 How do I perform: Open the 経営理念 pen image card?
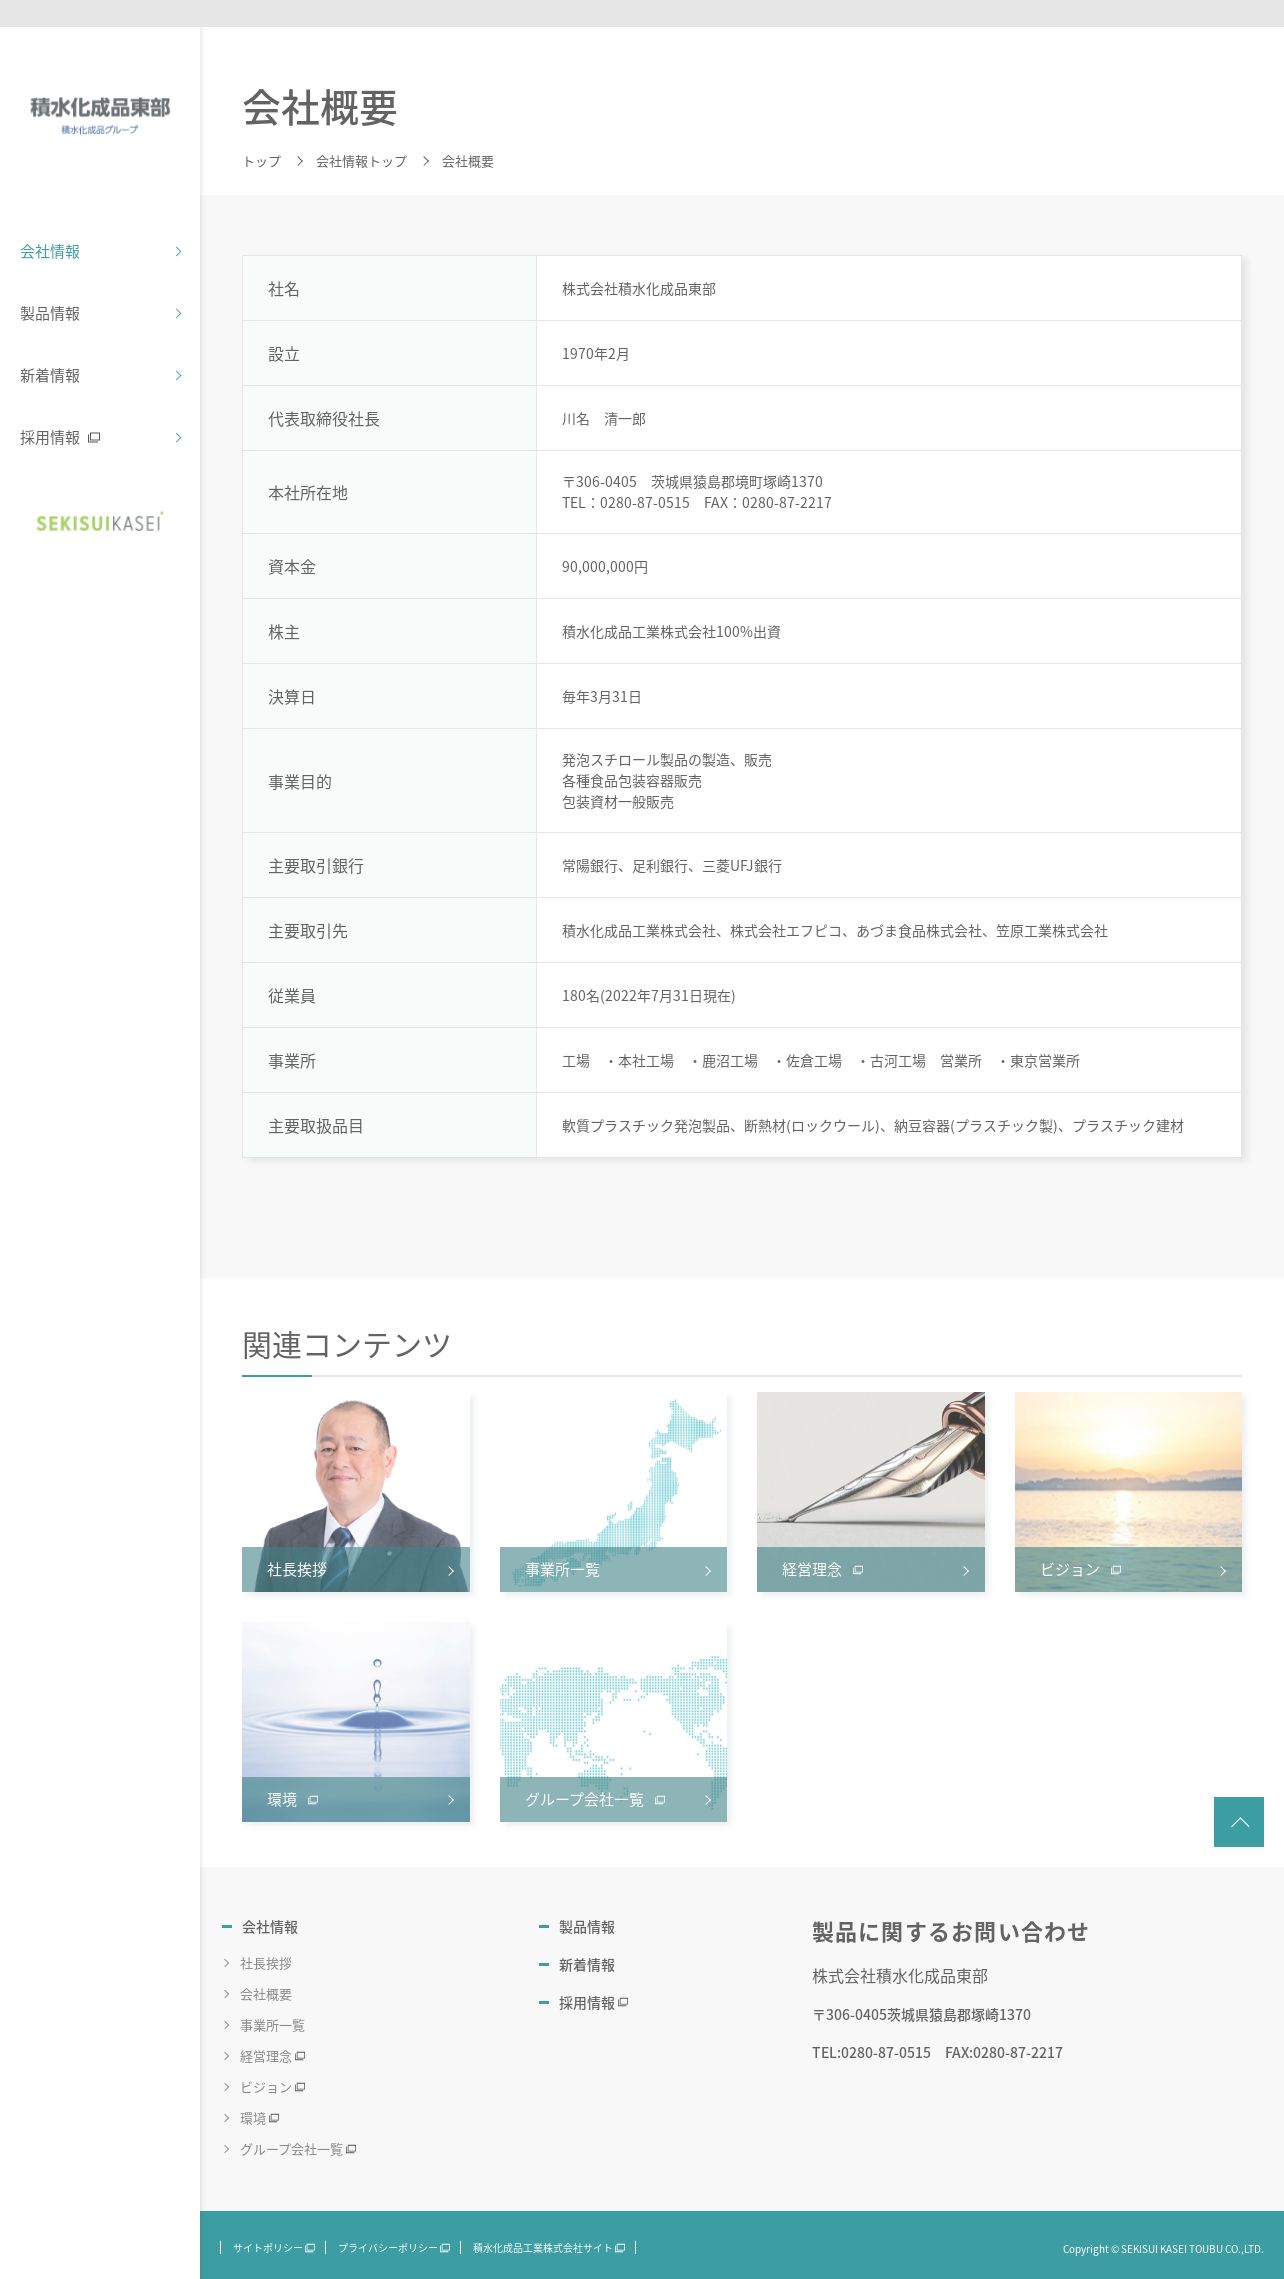coord(871,1492)
